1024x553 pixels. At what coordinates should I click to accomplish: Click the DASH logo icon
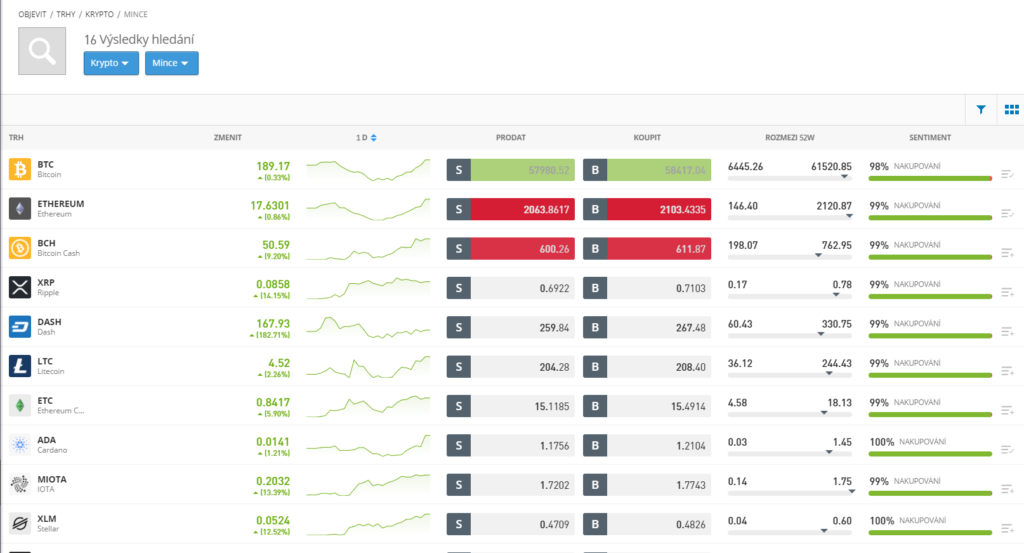pyautogui.click(x=20, y=326)
